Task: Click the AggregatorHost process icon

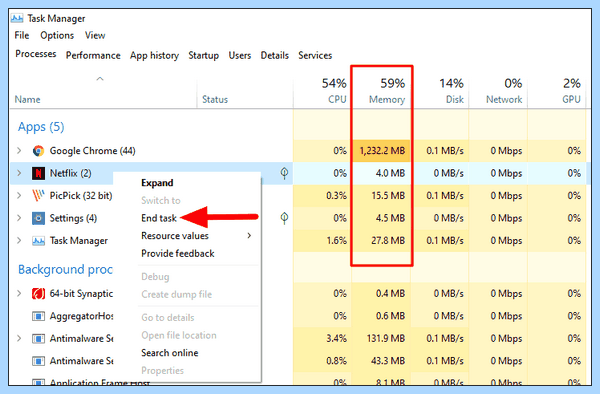Action: (38, 316)
